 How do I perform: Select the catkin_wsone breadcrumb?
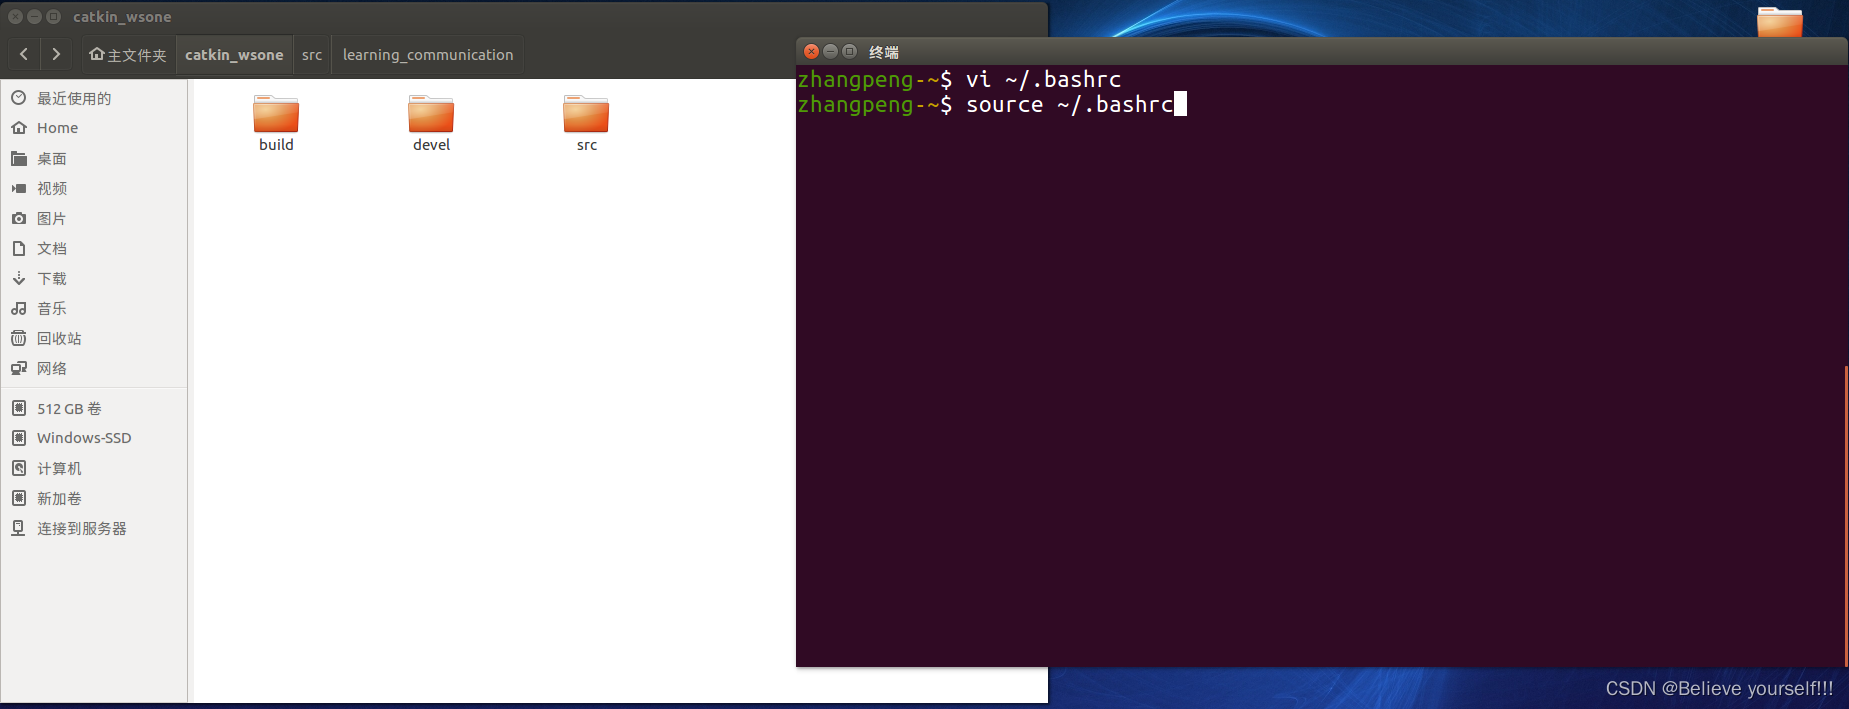click(234, 55)
